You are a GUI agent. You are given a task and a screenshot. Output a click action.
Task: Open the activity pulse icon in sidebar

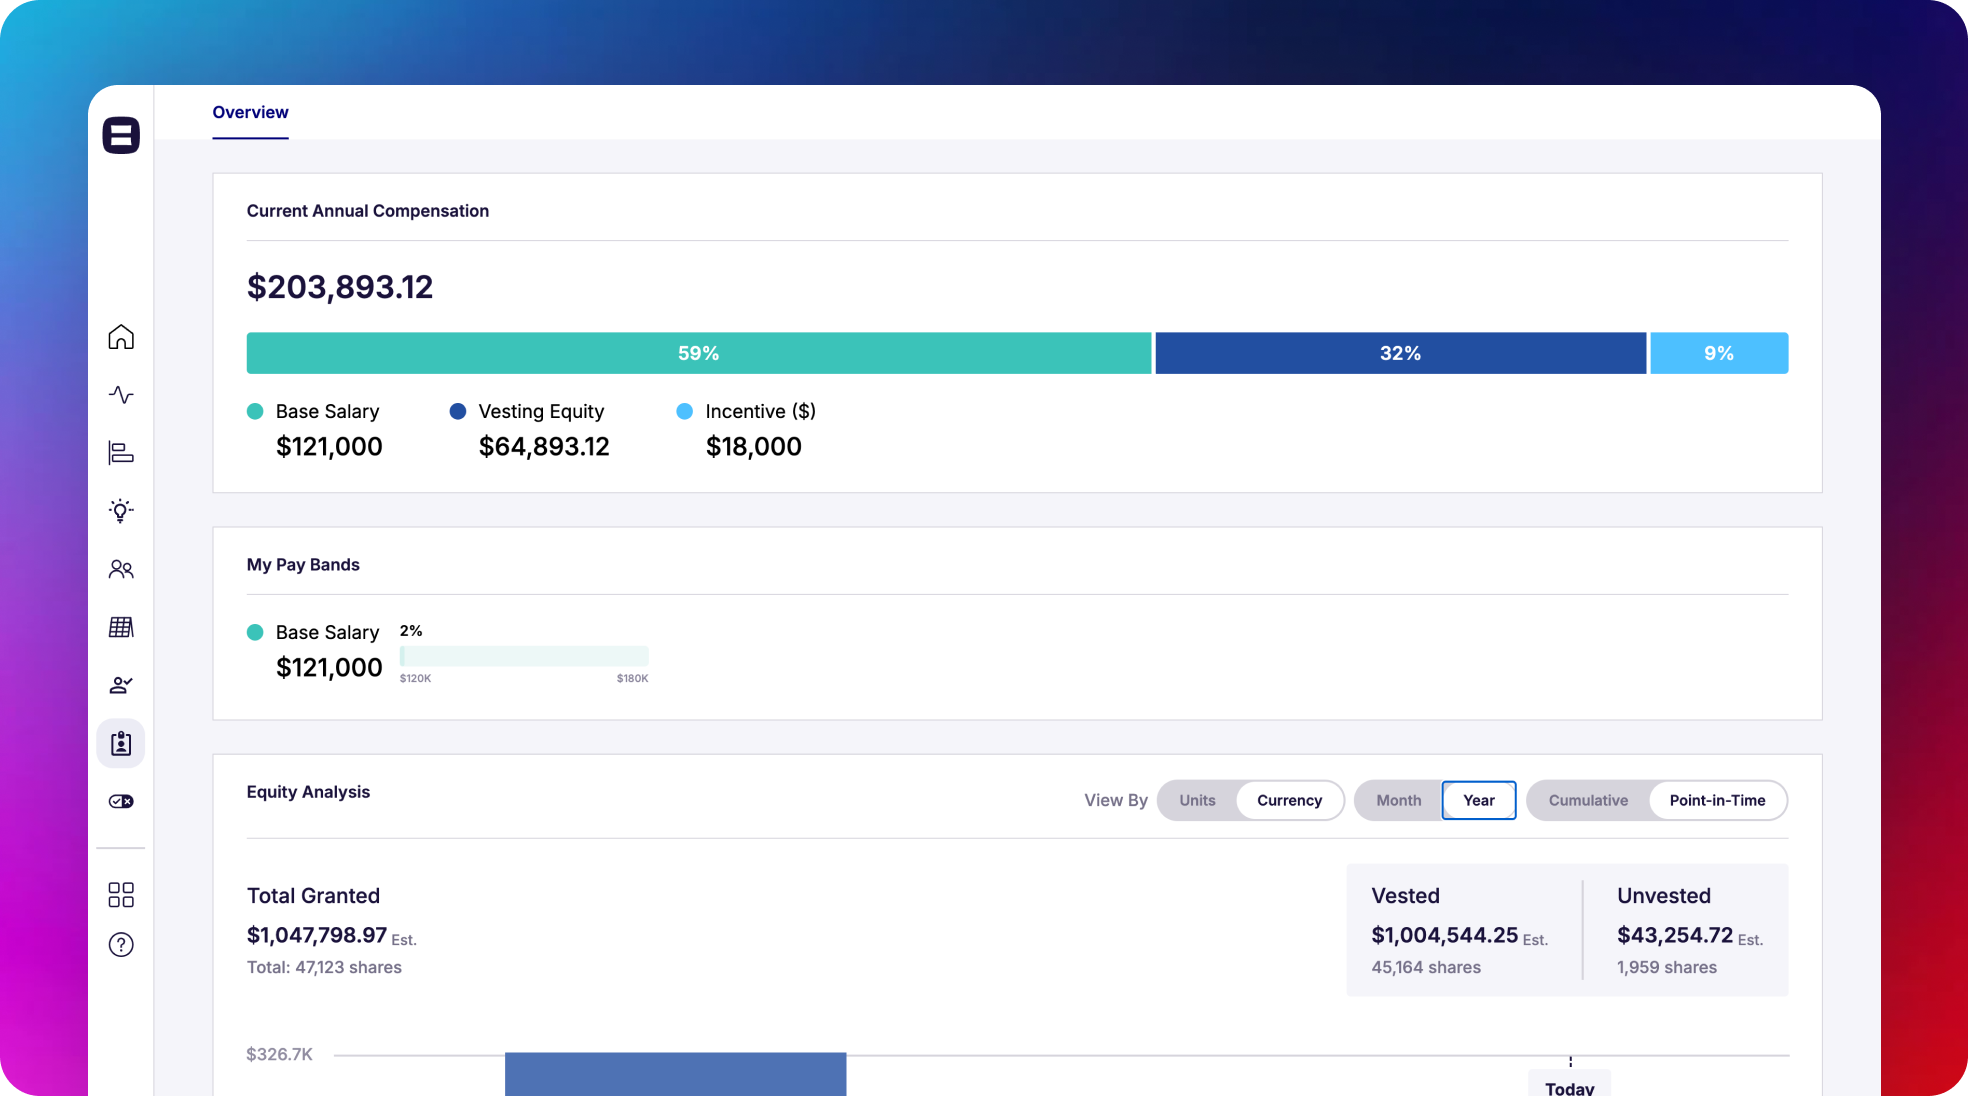(x=121, y=395)
